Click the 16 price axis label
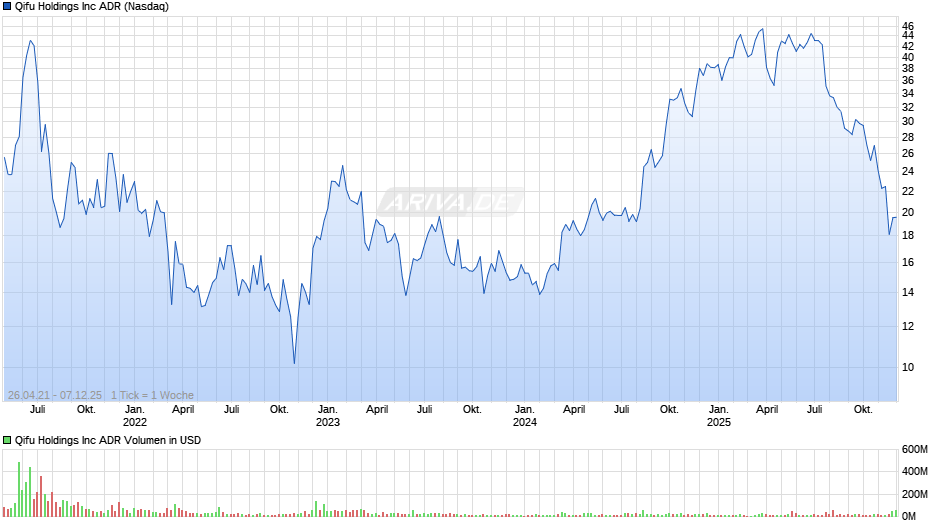The height and width of the screenshot is (526, 940). (908, 262)
